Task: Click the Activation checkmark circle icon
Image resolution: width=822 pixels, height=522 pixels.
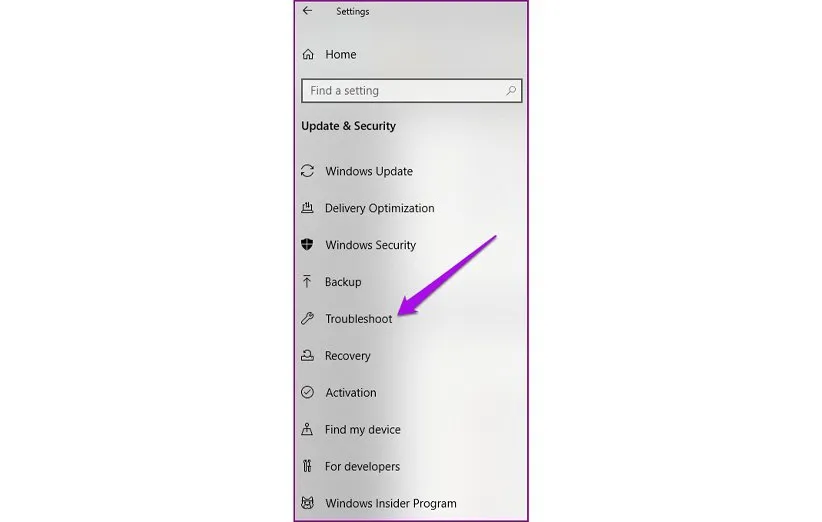Action: [307, 392]
